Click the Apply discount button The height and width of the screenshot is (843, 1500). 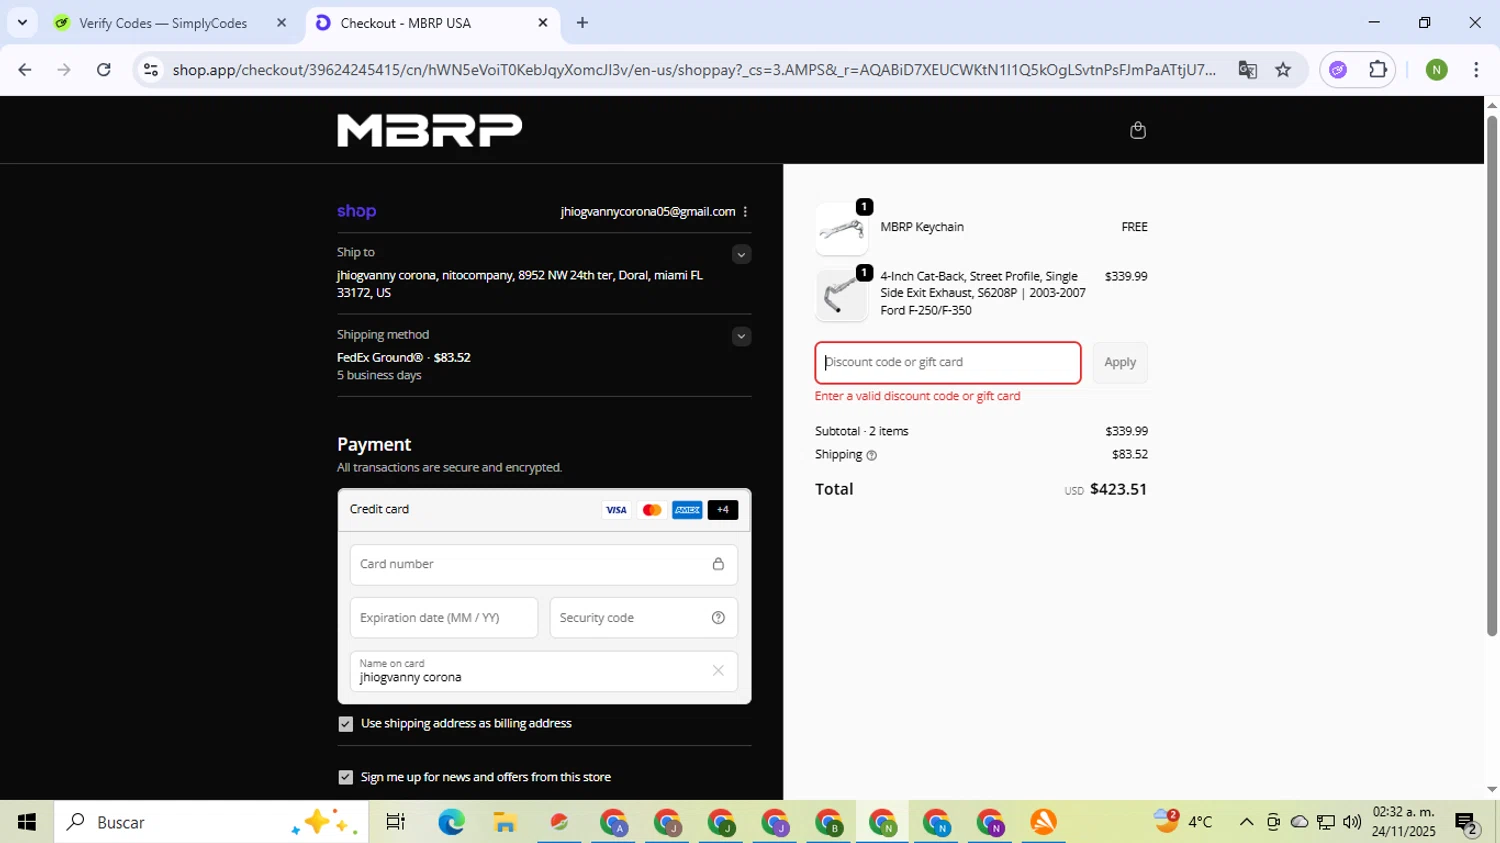coord(1120,362)
